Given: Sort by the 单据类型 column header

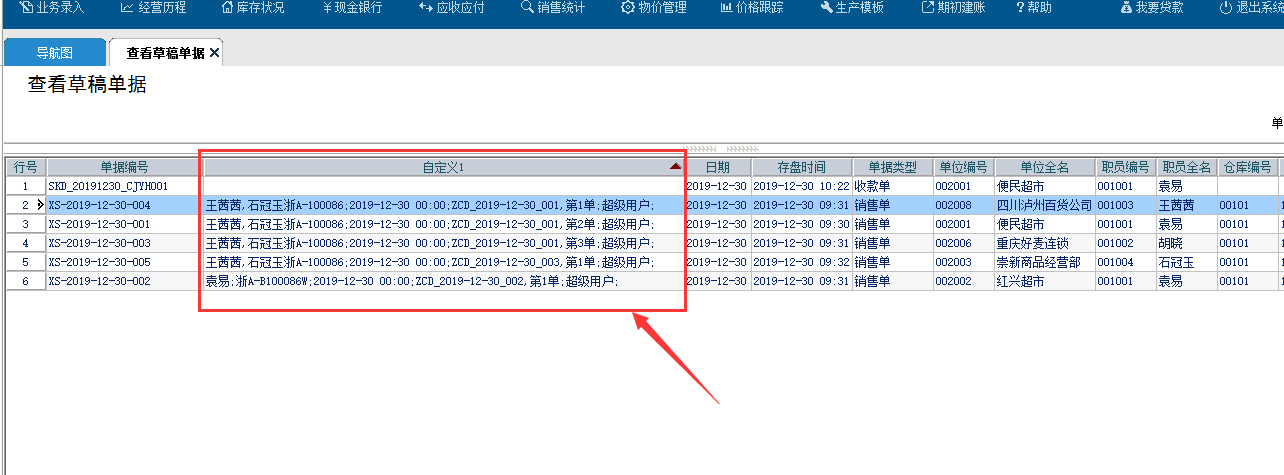Looking at the screenshot, I should coord(893,167).
